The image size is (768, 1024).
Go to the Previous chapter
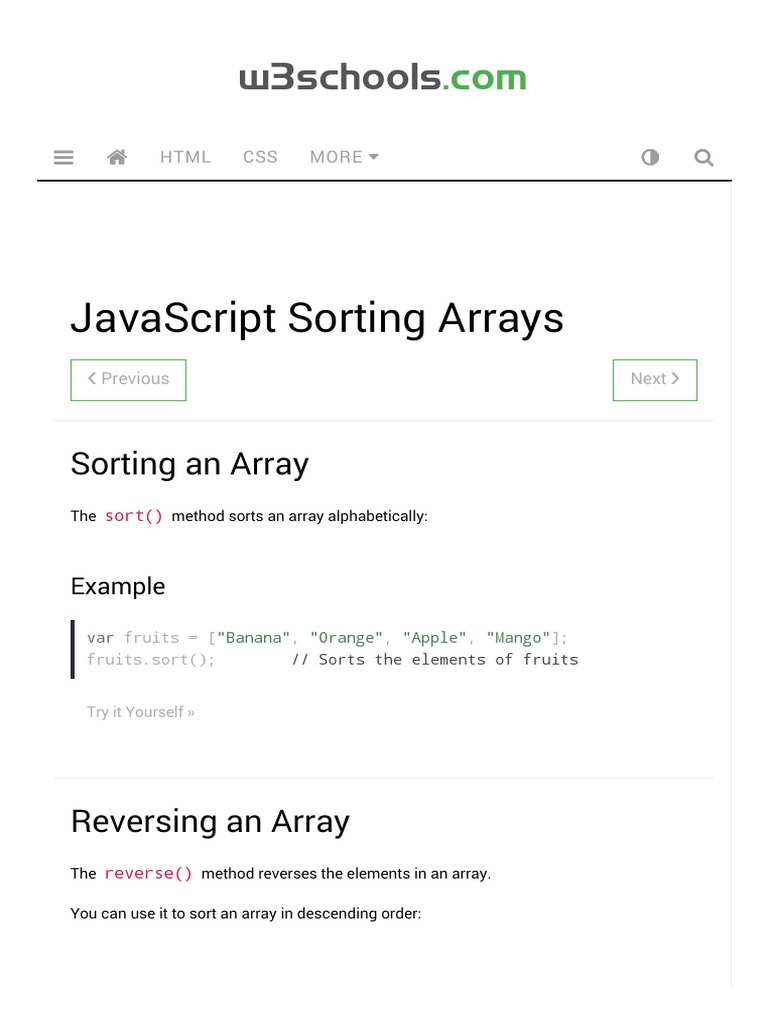128,379
